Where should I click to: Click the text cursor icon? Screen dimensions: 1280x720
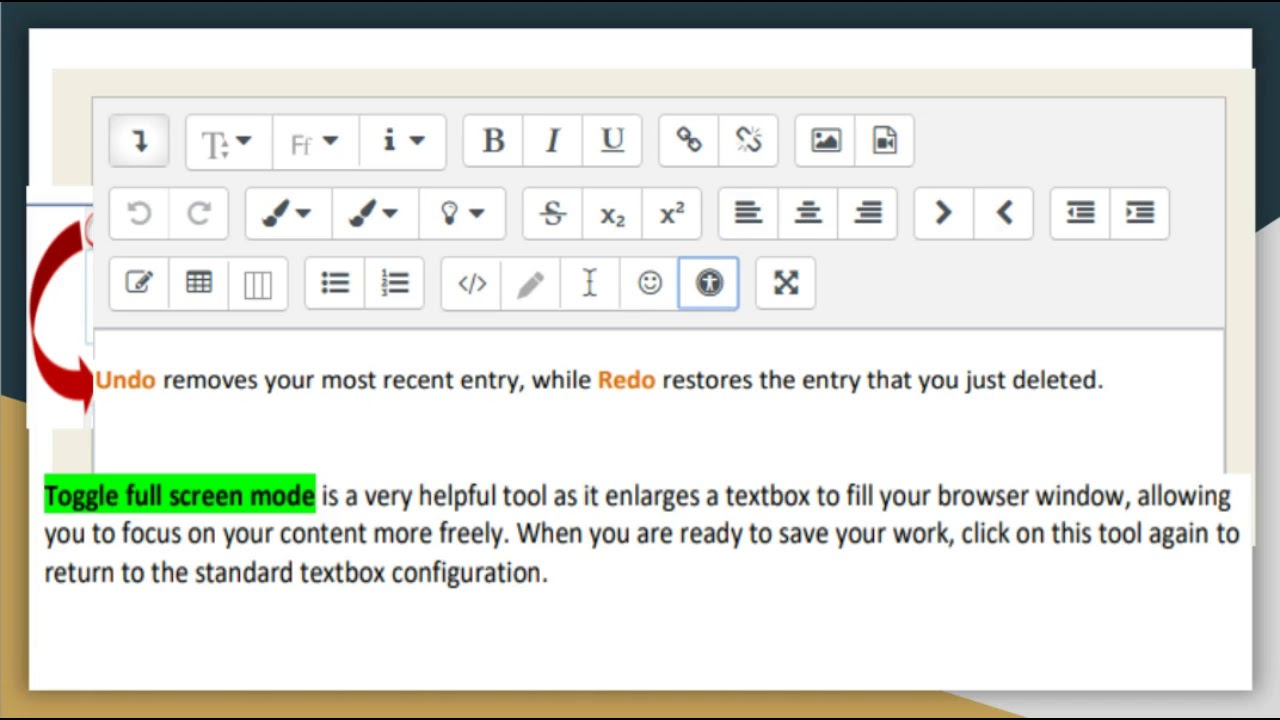pos(590,284)
